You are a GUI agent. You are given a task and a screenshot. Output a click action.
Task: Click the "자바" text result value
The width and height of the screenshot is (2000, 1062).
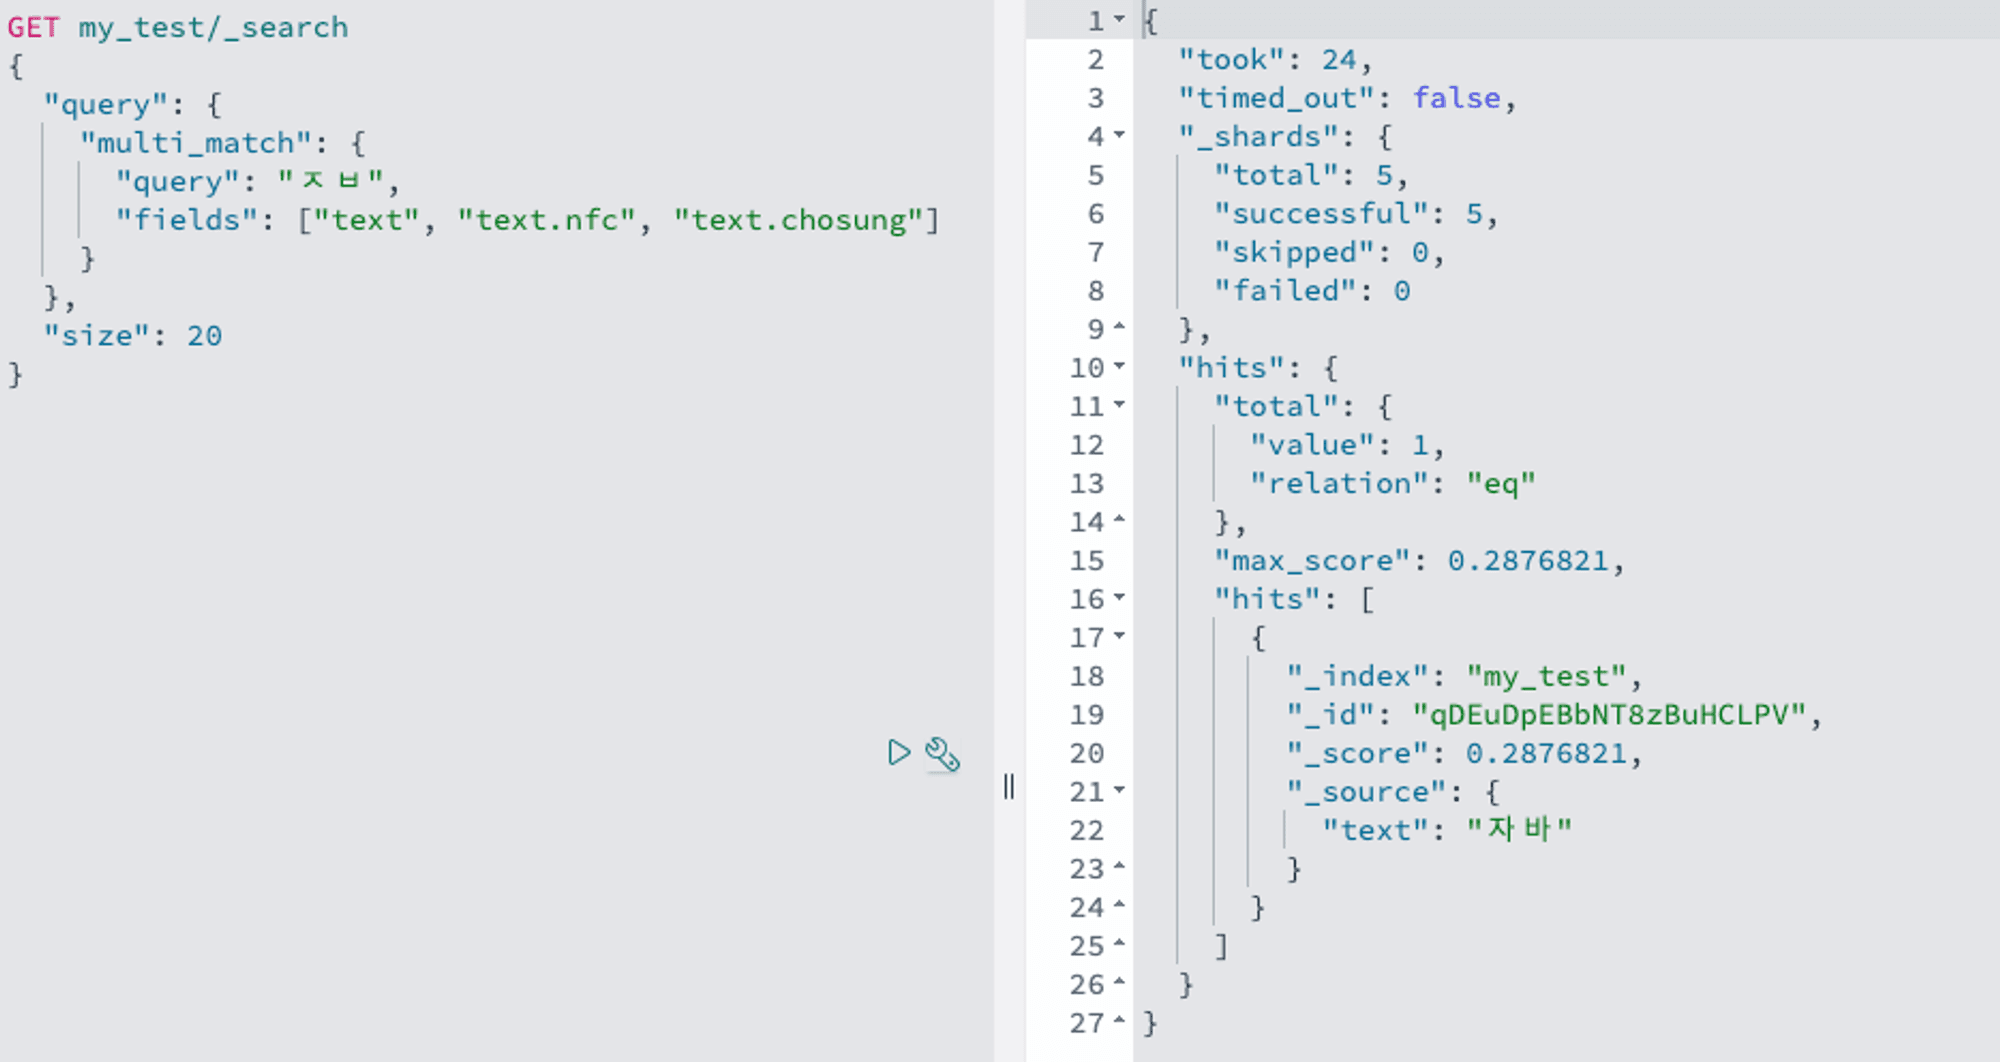(1519, 830)
